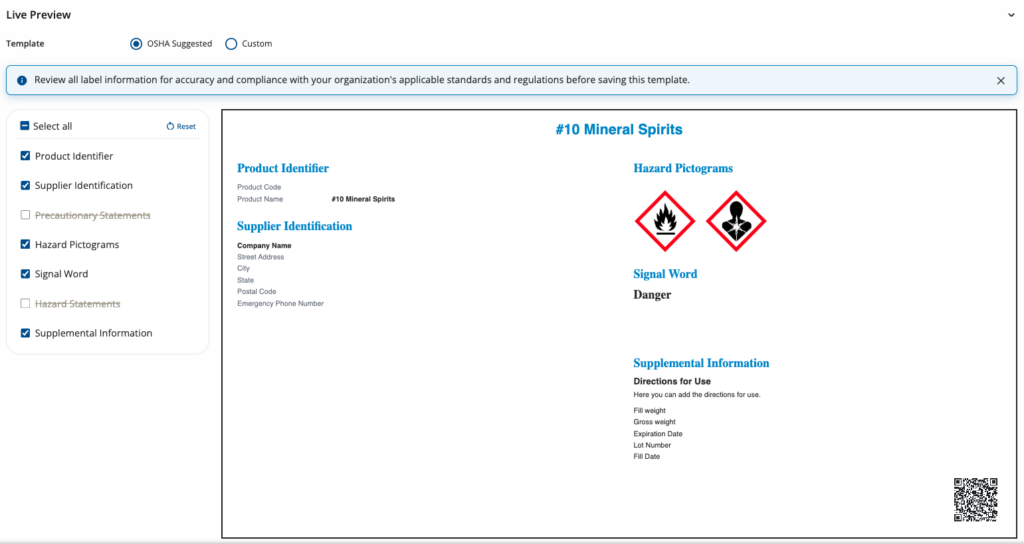Collapse the Live Preview section
1024x544 pixels.
[x=1011, y=15]
